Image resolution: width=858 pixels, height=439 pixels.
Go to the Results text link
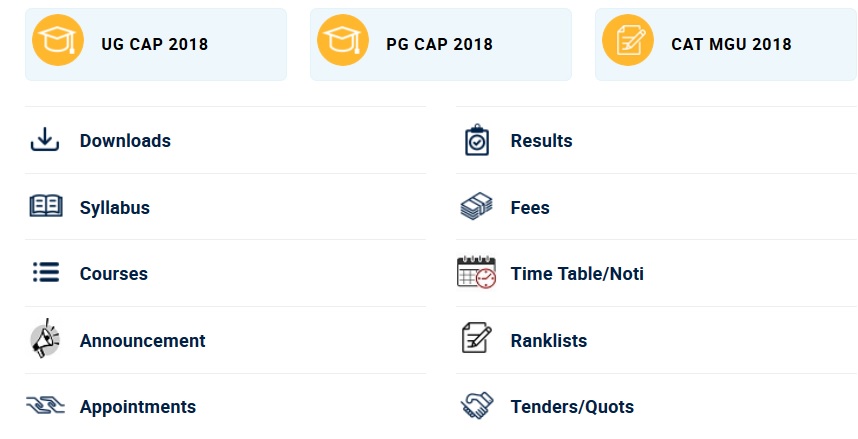click(x=542, y=141)
